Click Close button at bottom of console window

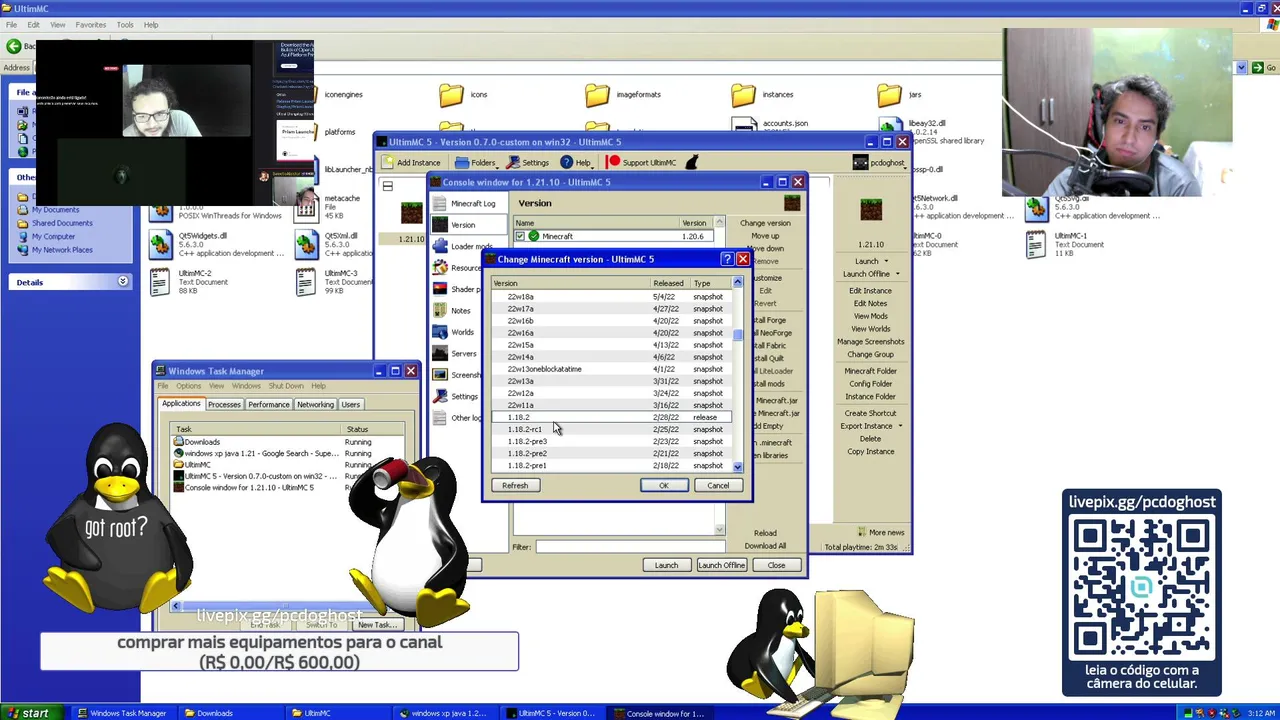(776, 565)
